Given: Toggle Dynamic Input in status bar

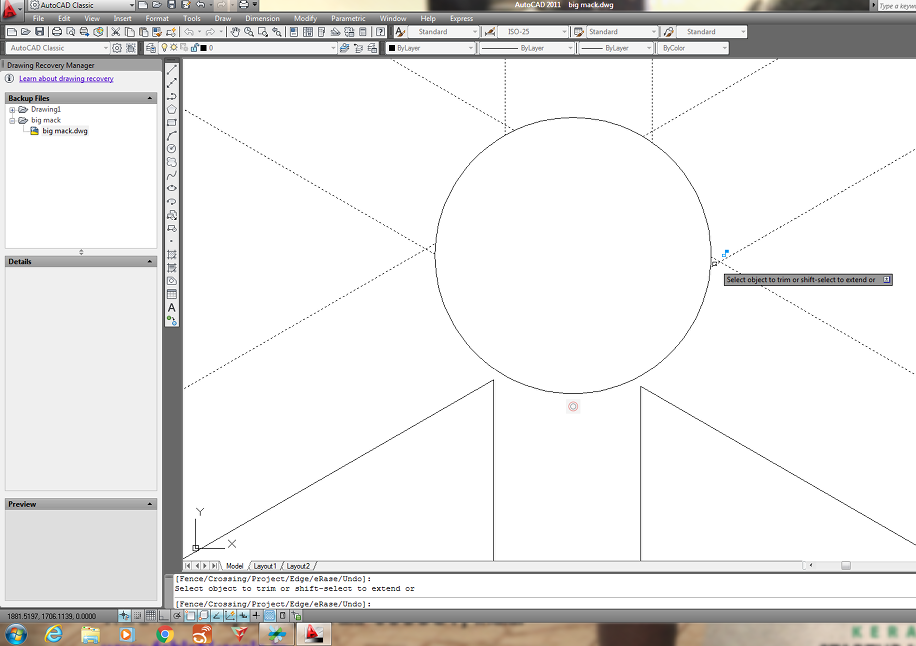Looking at the screenshot, I should 243,616.
